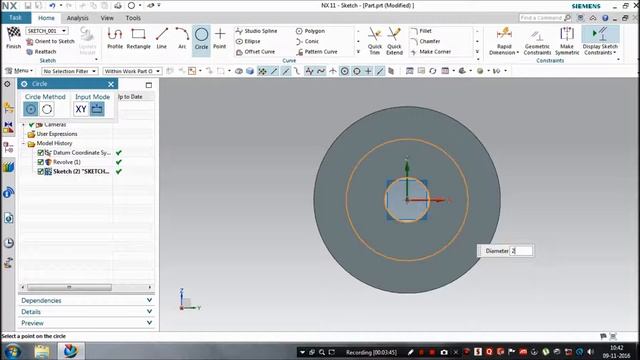
Task: Toggle Revolve (1) checkbox
Action: (x=40, y=162)
